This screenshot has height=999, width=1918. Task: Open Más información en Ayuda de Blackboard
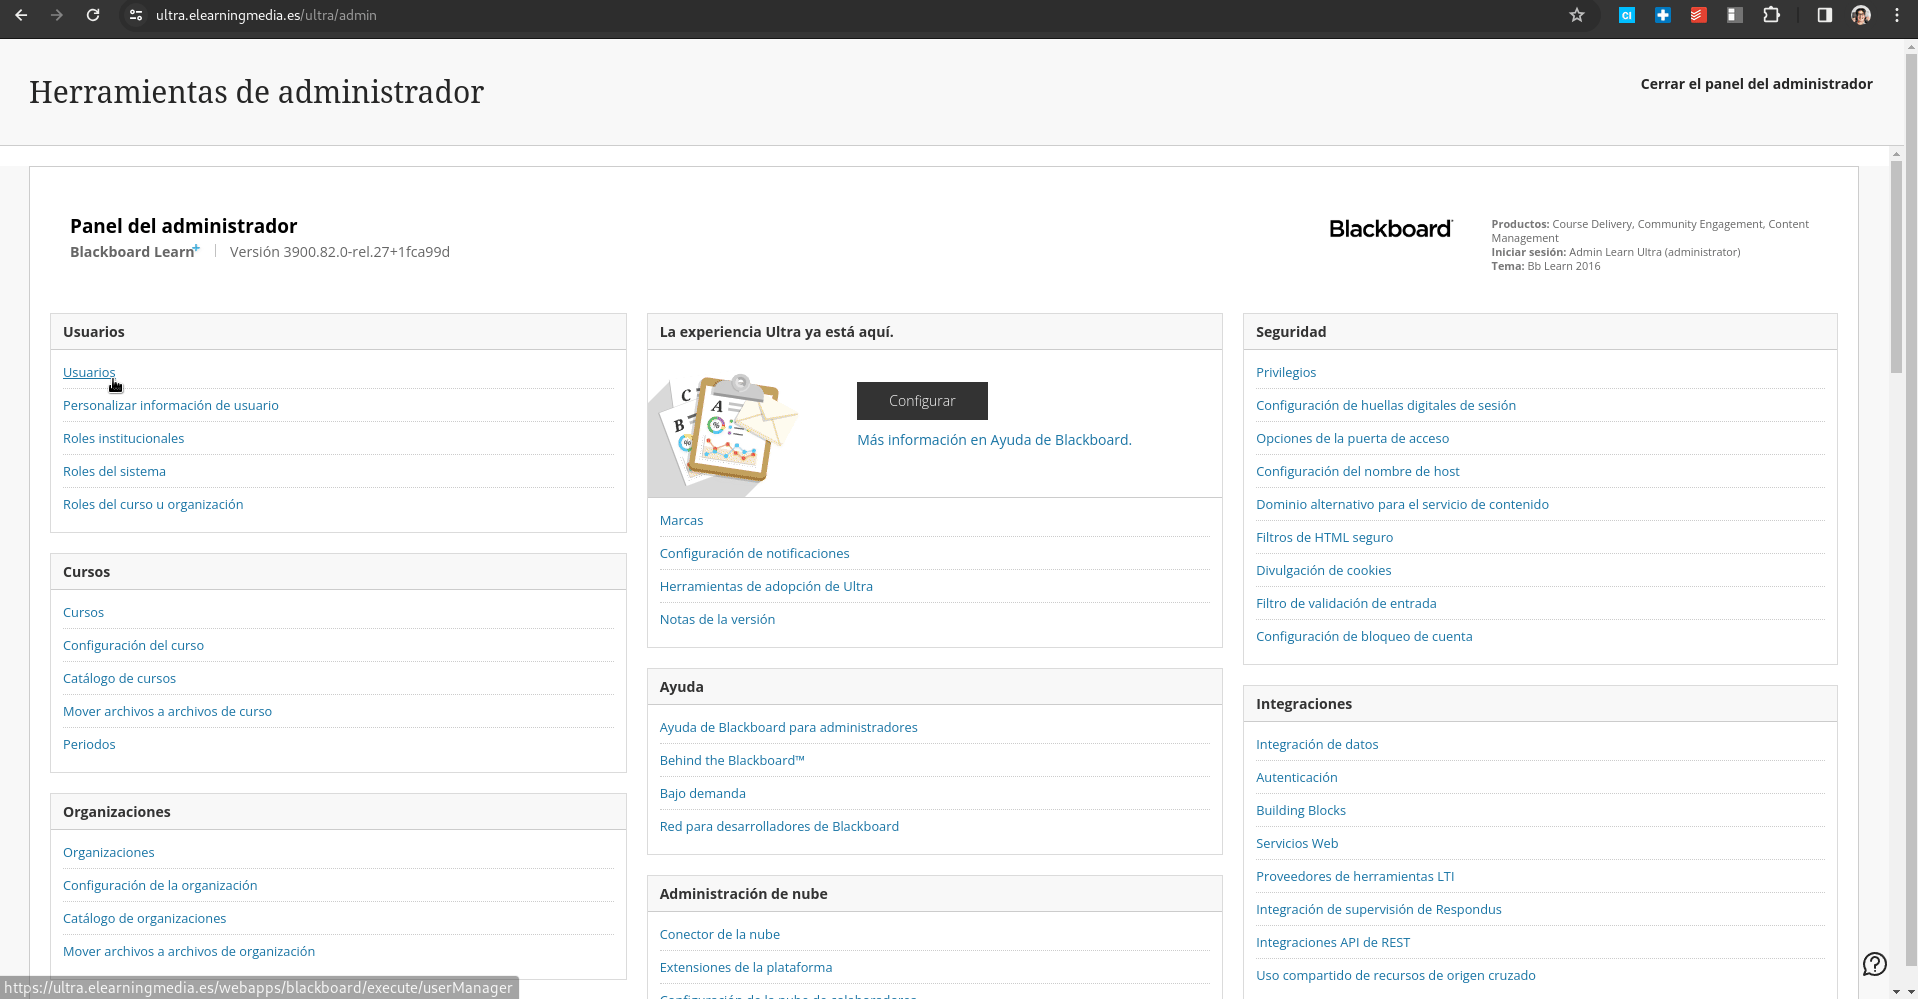pos(994,440)
